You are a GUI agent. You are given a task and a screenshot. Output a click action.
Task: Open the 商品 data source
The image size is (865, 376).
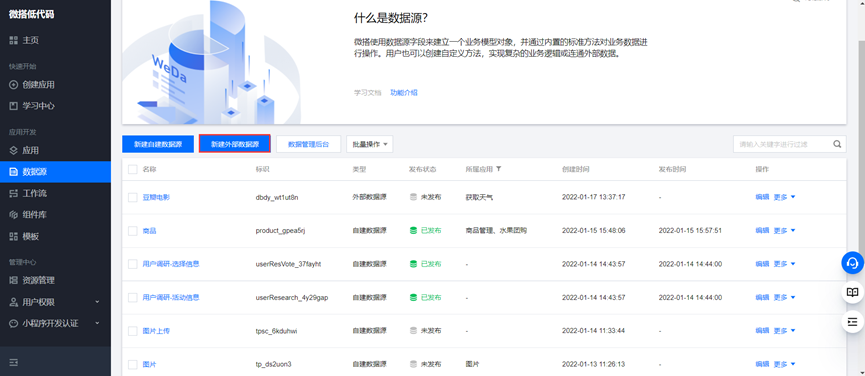[149, 230]
